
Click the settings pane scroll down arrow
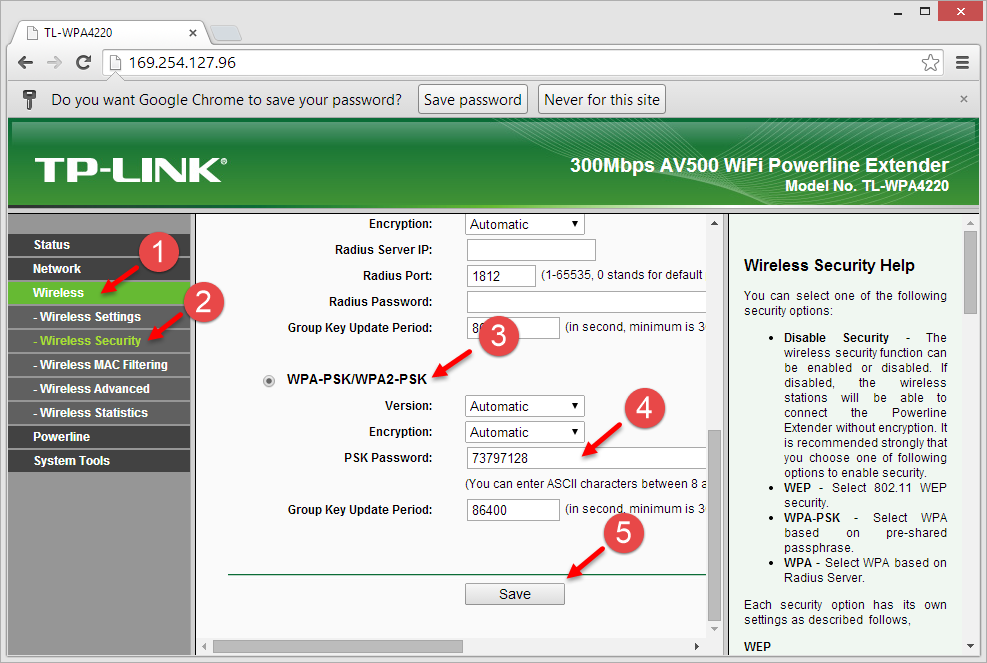click(714, 628)
